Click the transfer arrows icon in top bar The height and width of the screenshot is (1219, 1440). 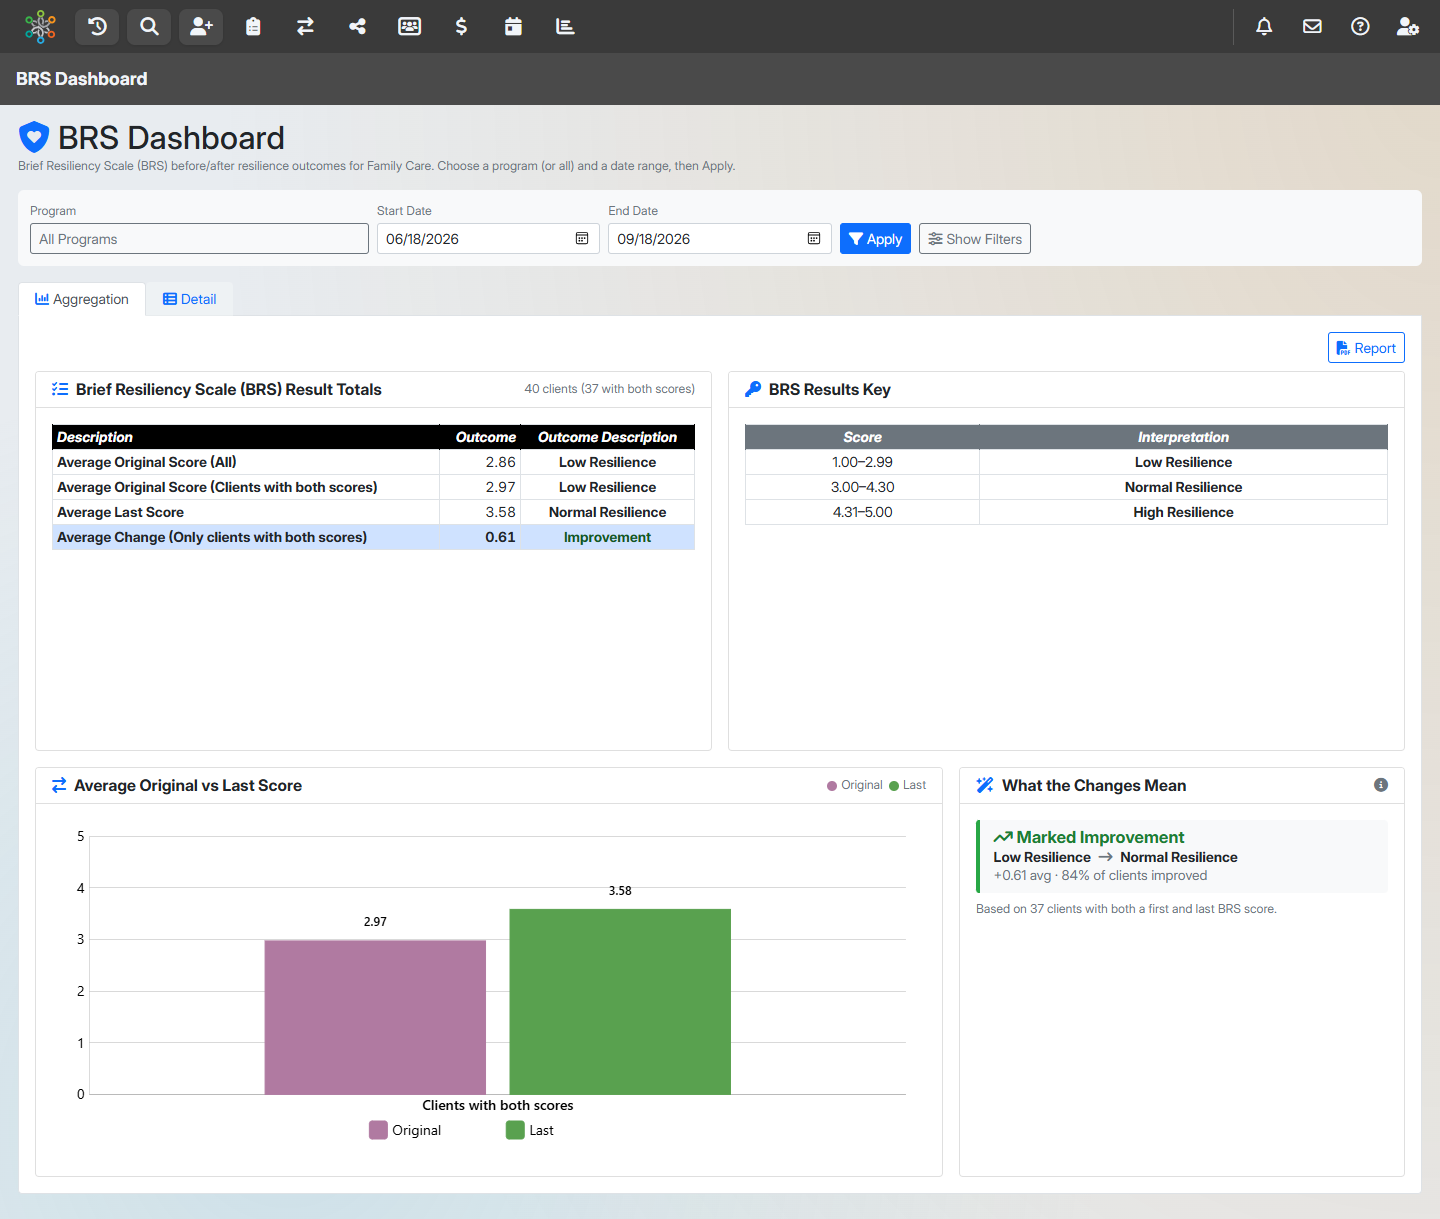click(305, 27)
